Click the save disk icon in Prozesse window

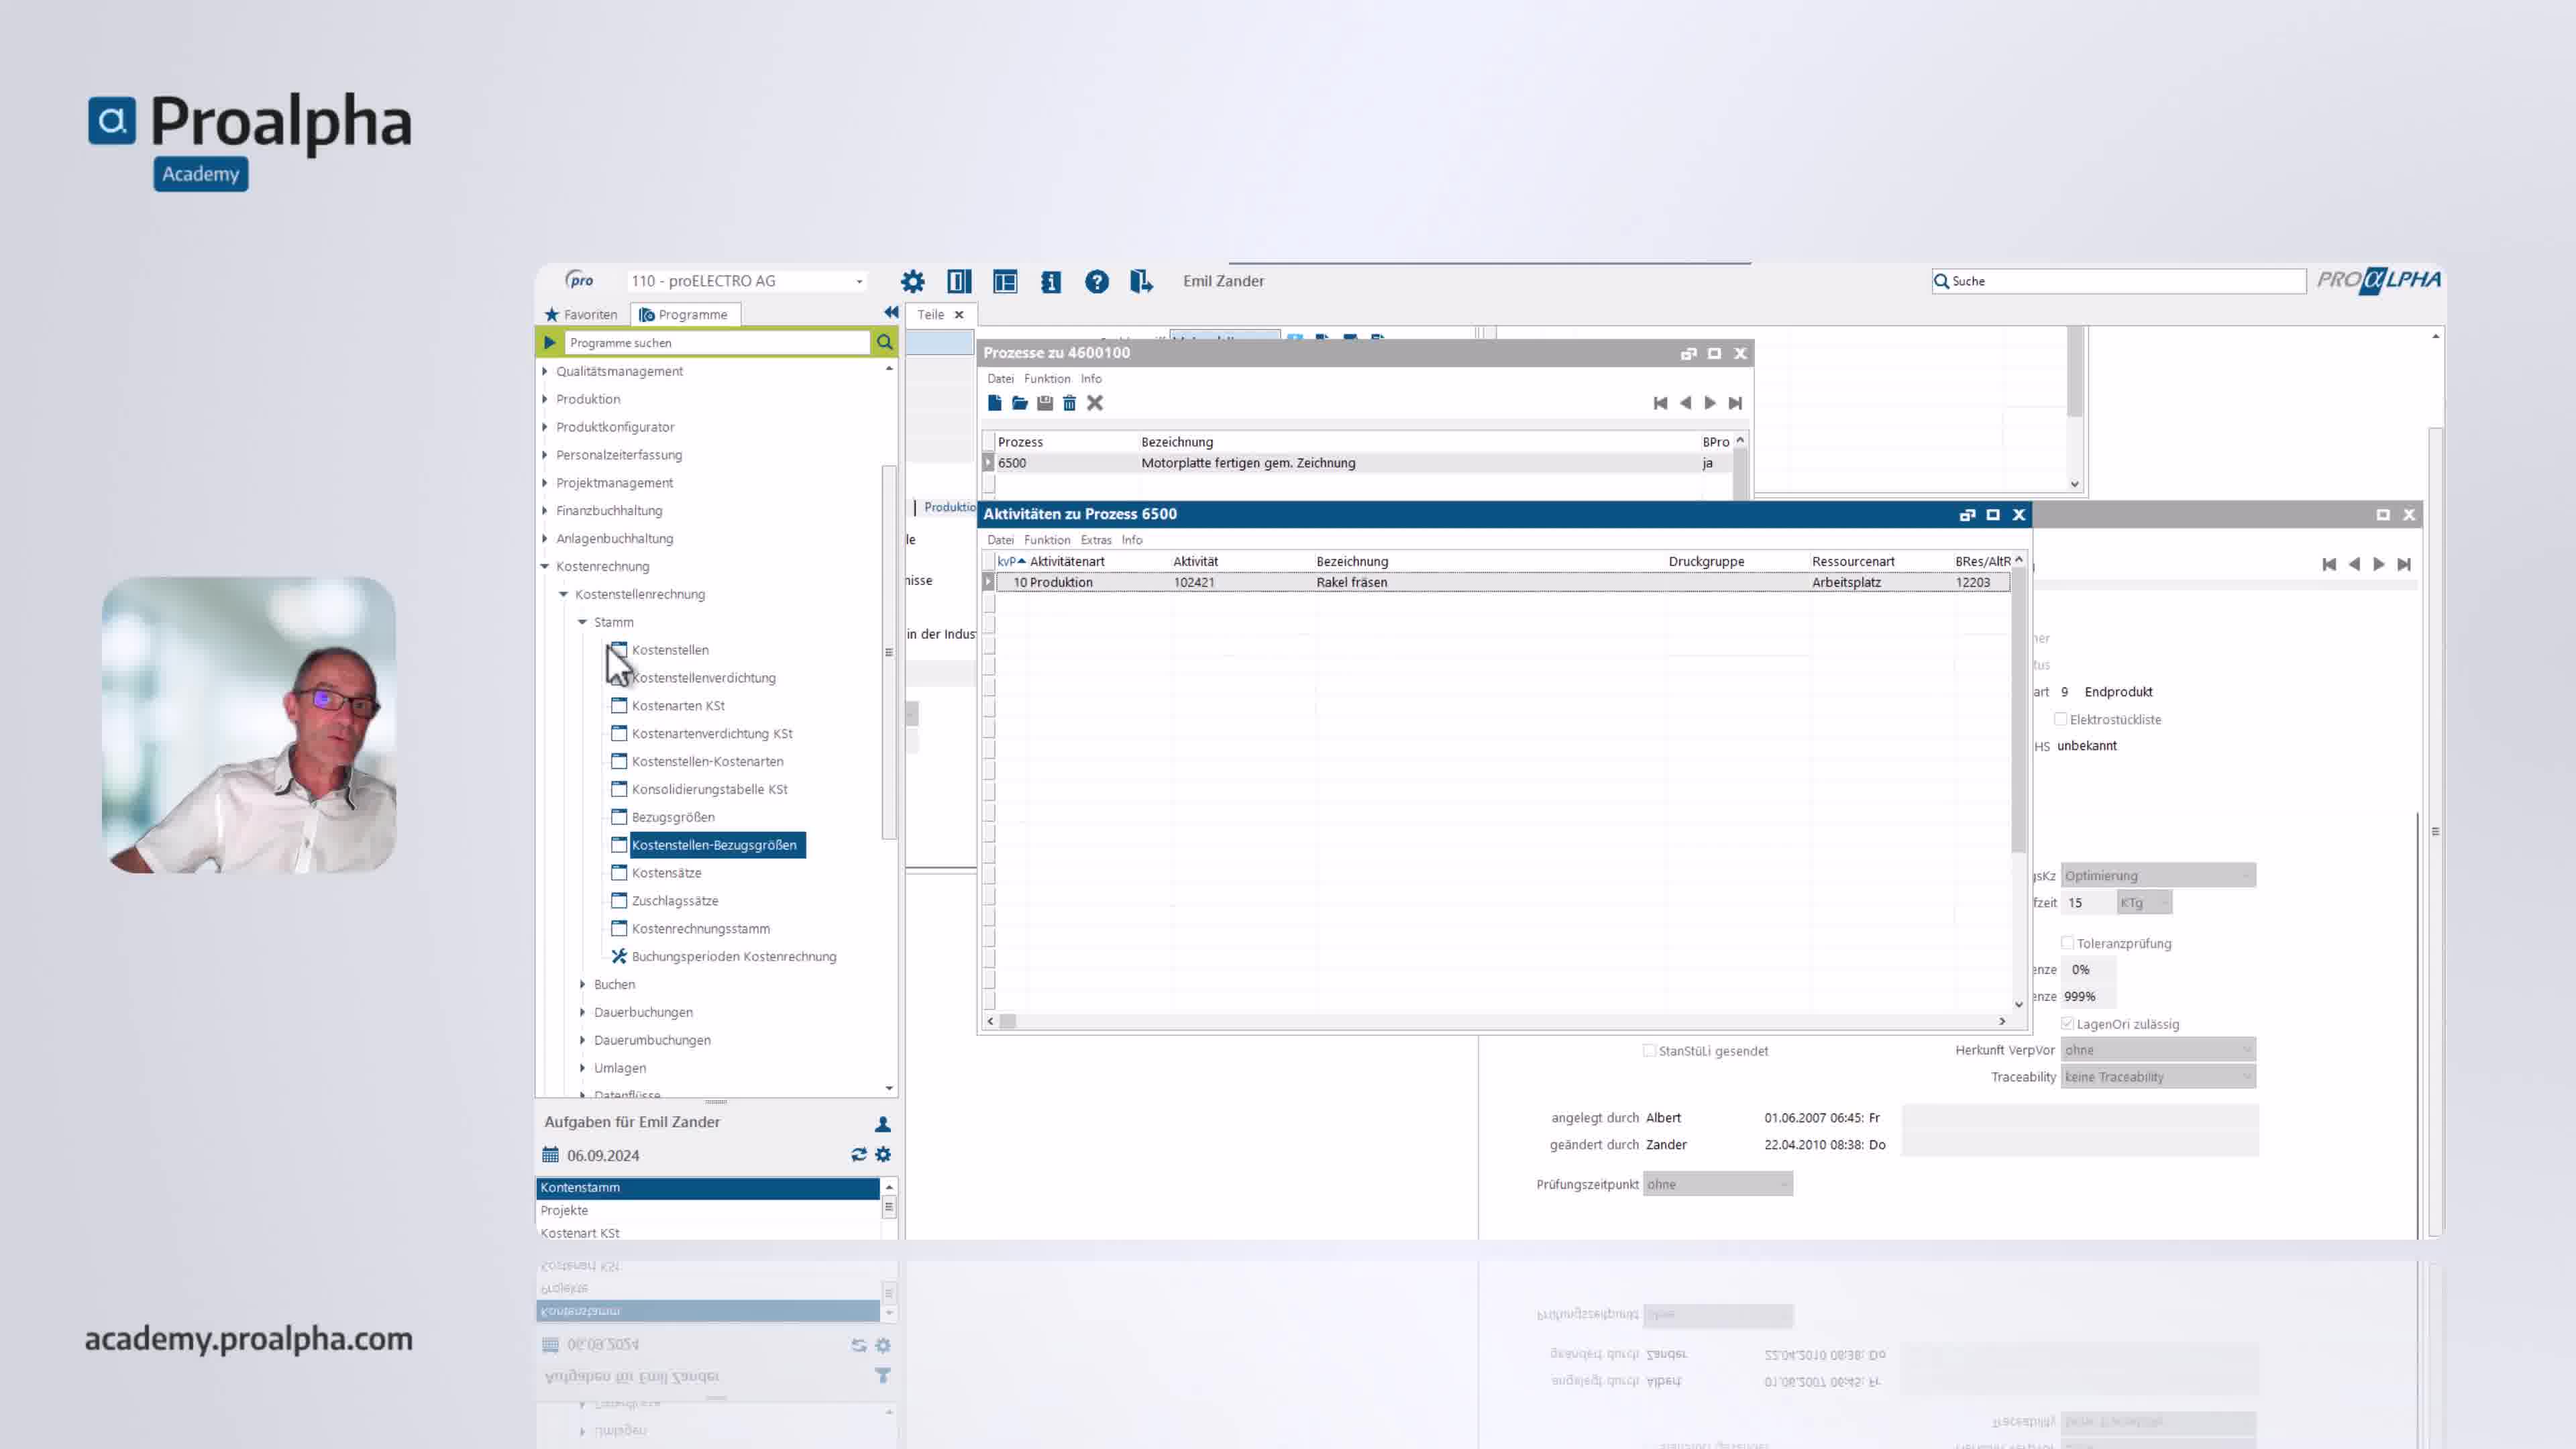click(x=1044, y=403)
